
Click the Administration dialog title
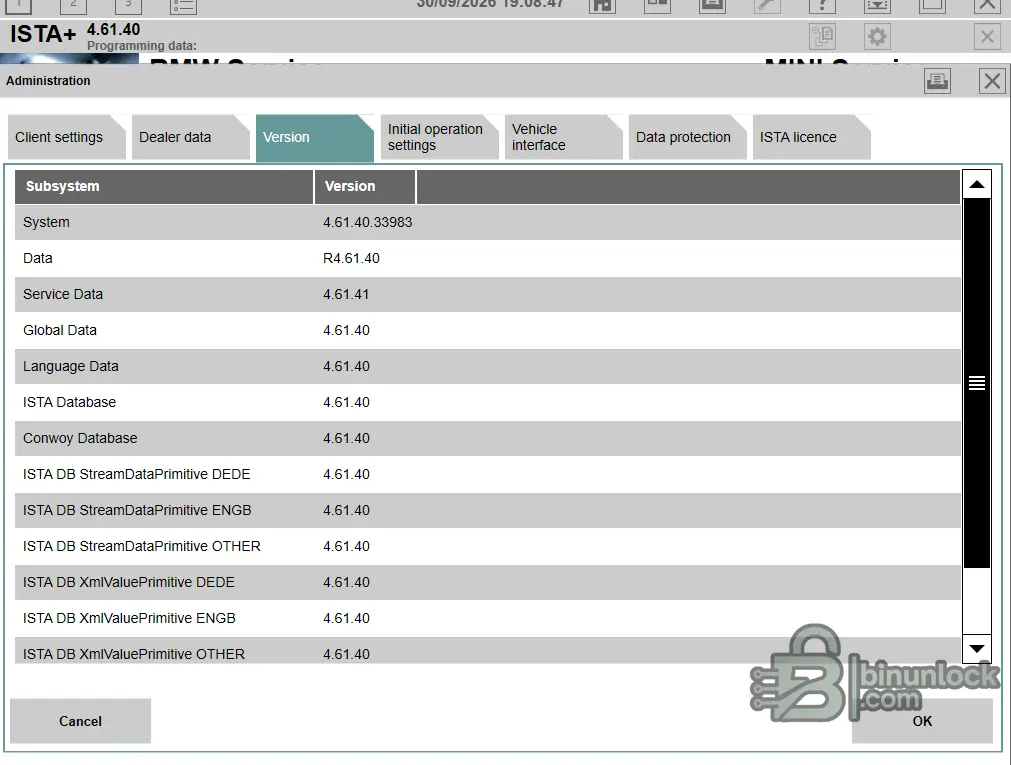click(x=48, y=81)
